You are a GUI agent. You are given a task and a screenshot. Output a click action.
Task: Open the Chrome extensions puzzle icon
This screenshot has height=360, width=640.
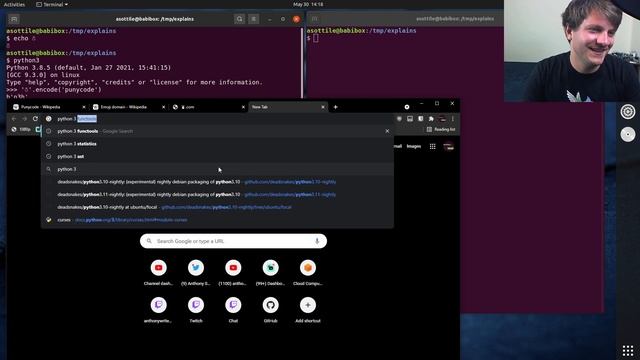[431, 119]
